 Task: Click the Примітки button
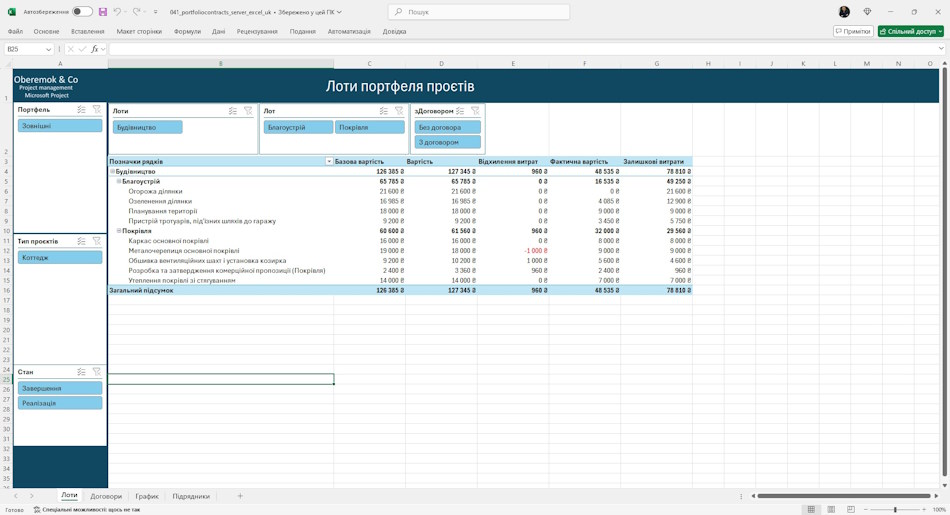[x=853, y=32]
